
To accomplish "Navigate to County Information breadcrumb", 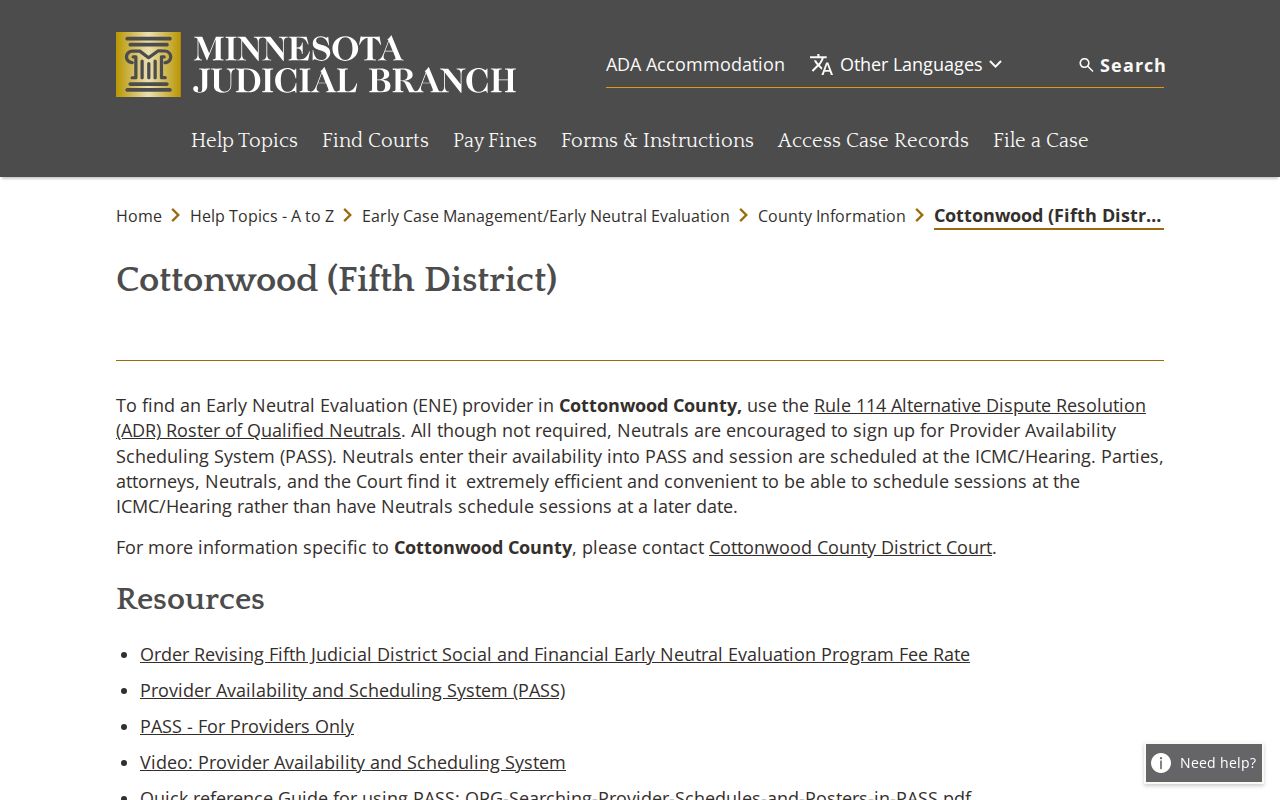I will [832, 216].
